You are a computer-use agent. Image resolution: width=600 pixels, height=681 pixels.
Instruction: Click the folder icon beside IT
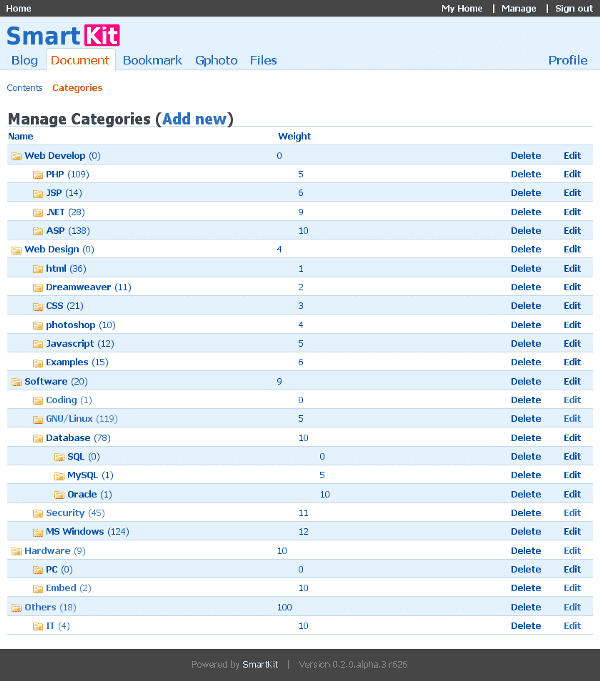point(38,626)
